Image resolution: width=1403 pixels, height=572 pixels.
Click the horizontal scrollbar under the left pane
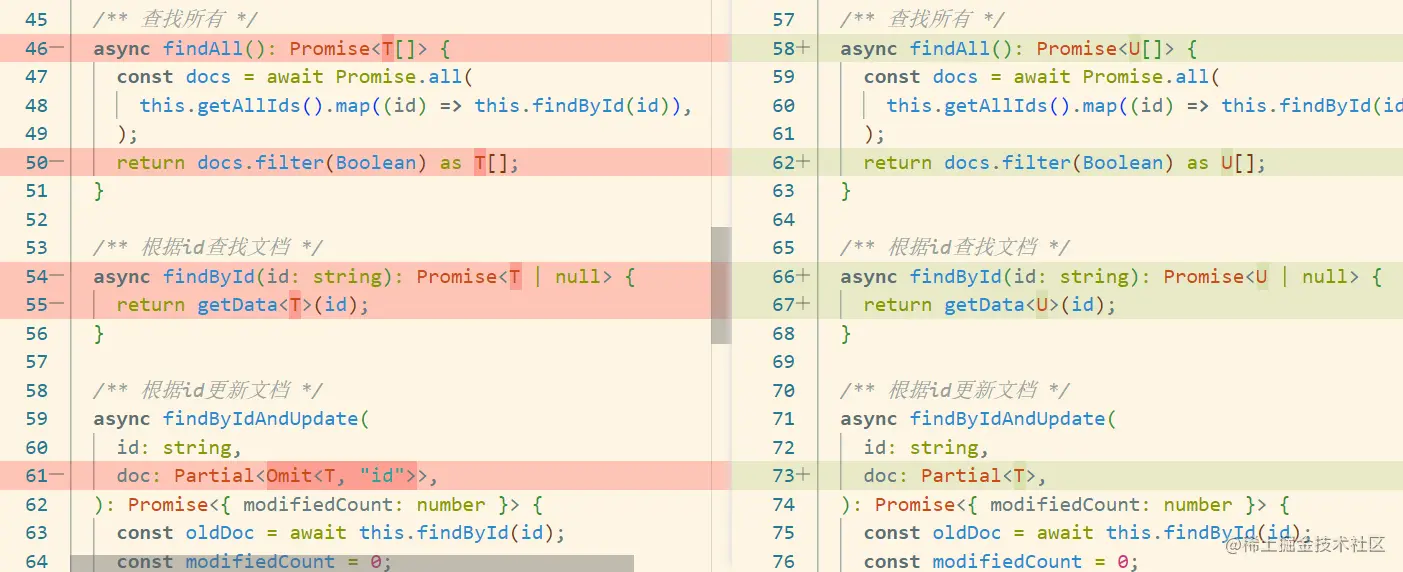352,564
